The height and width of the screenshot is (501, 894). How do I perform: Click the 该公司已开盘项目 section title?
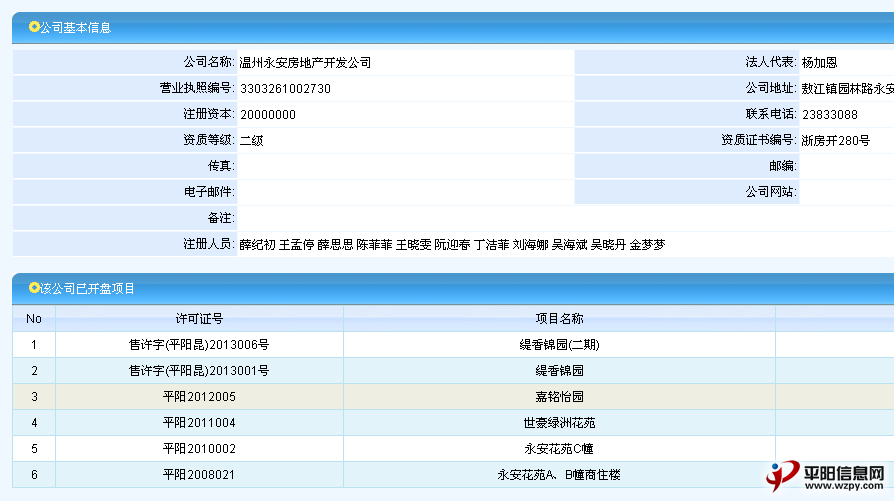(x=87, y=288)
